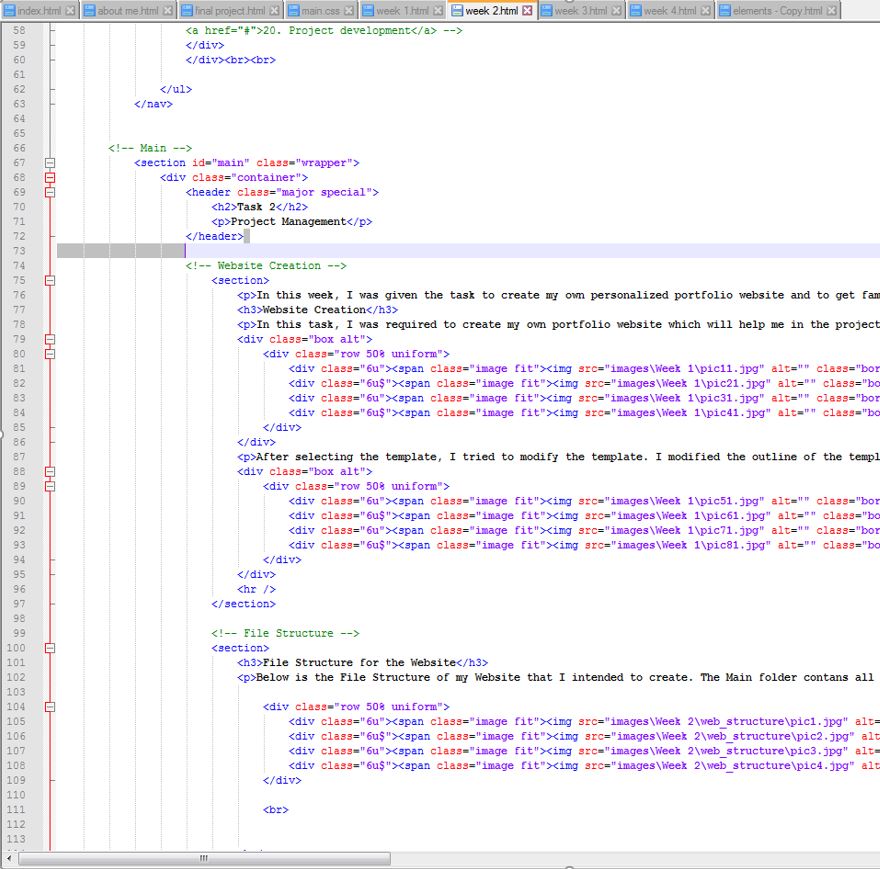
Task: Switch to the week 1.html tab
Action: pyautogui.click(x=402, y=11)
